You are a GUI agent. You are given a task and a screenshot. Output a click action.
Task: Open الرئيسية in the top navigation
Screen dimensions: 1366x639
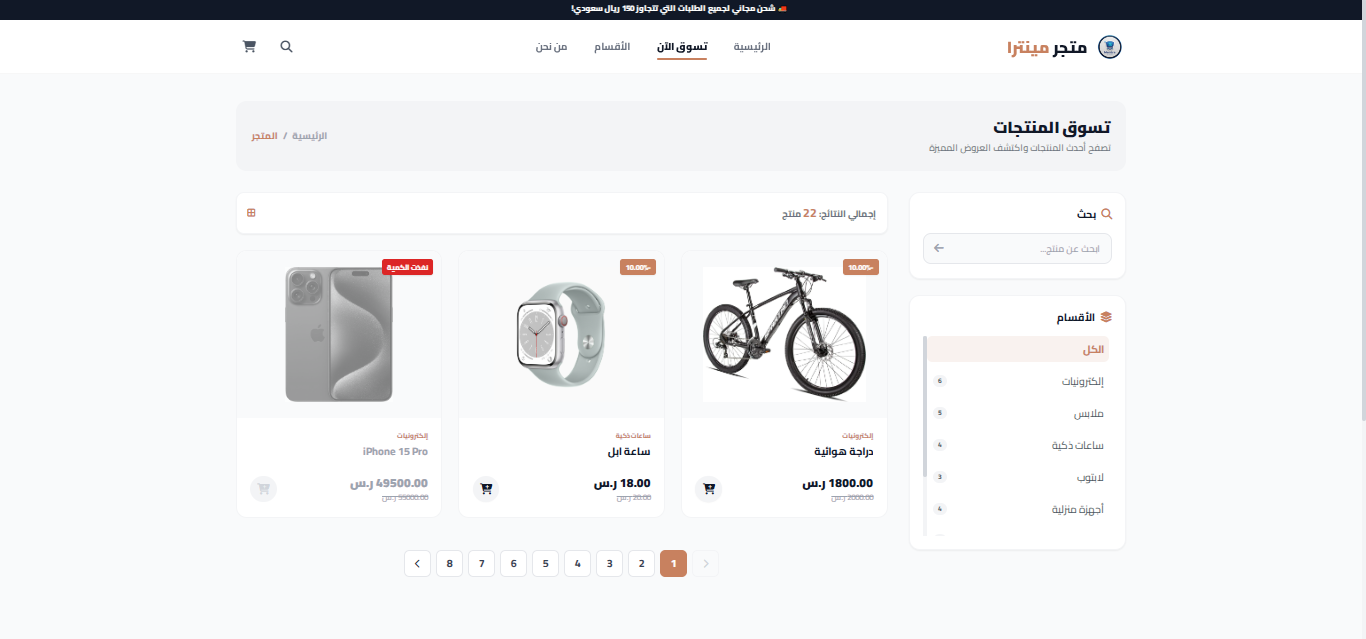tap(752, 47)
